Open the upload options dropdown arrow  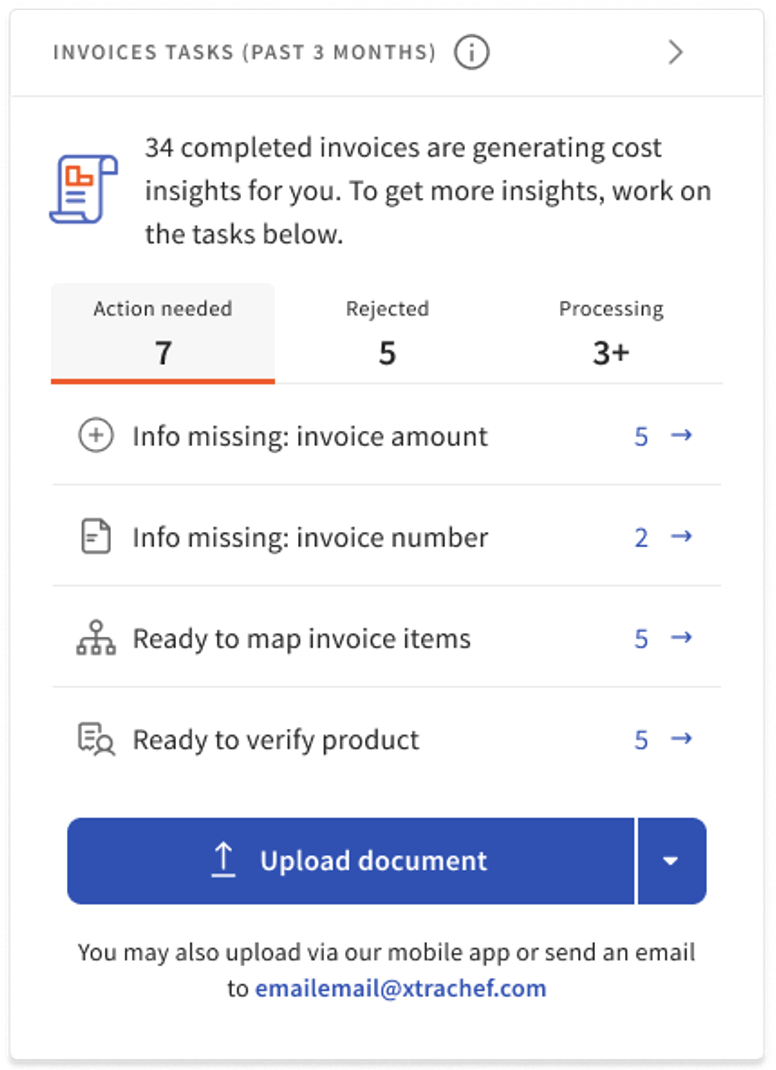click(671, 861)
